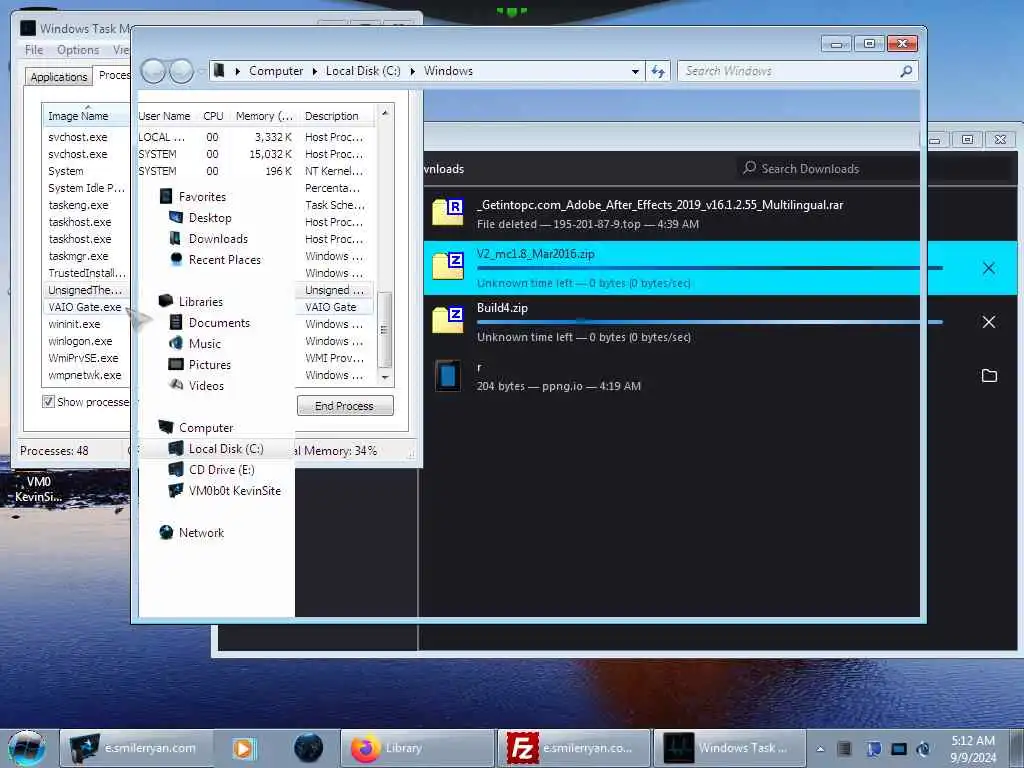Click the process list scrollbar down arrow
The image size is (1024, 768).
pyautogui.click(x=385, y=377)
